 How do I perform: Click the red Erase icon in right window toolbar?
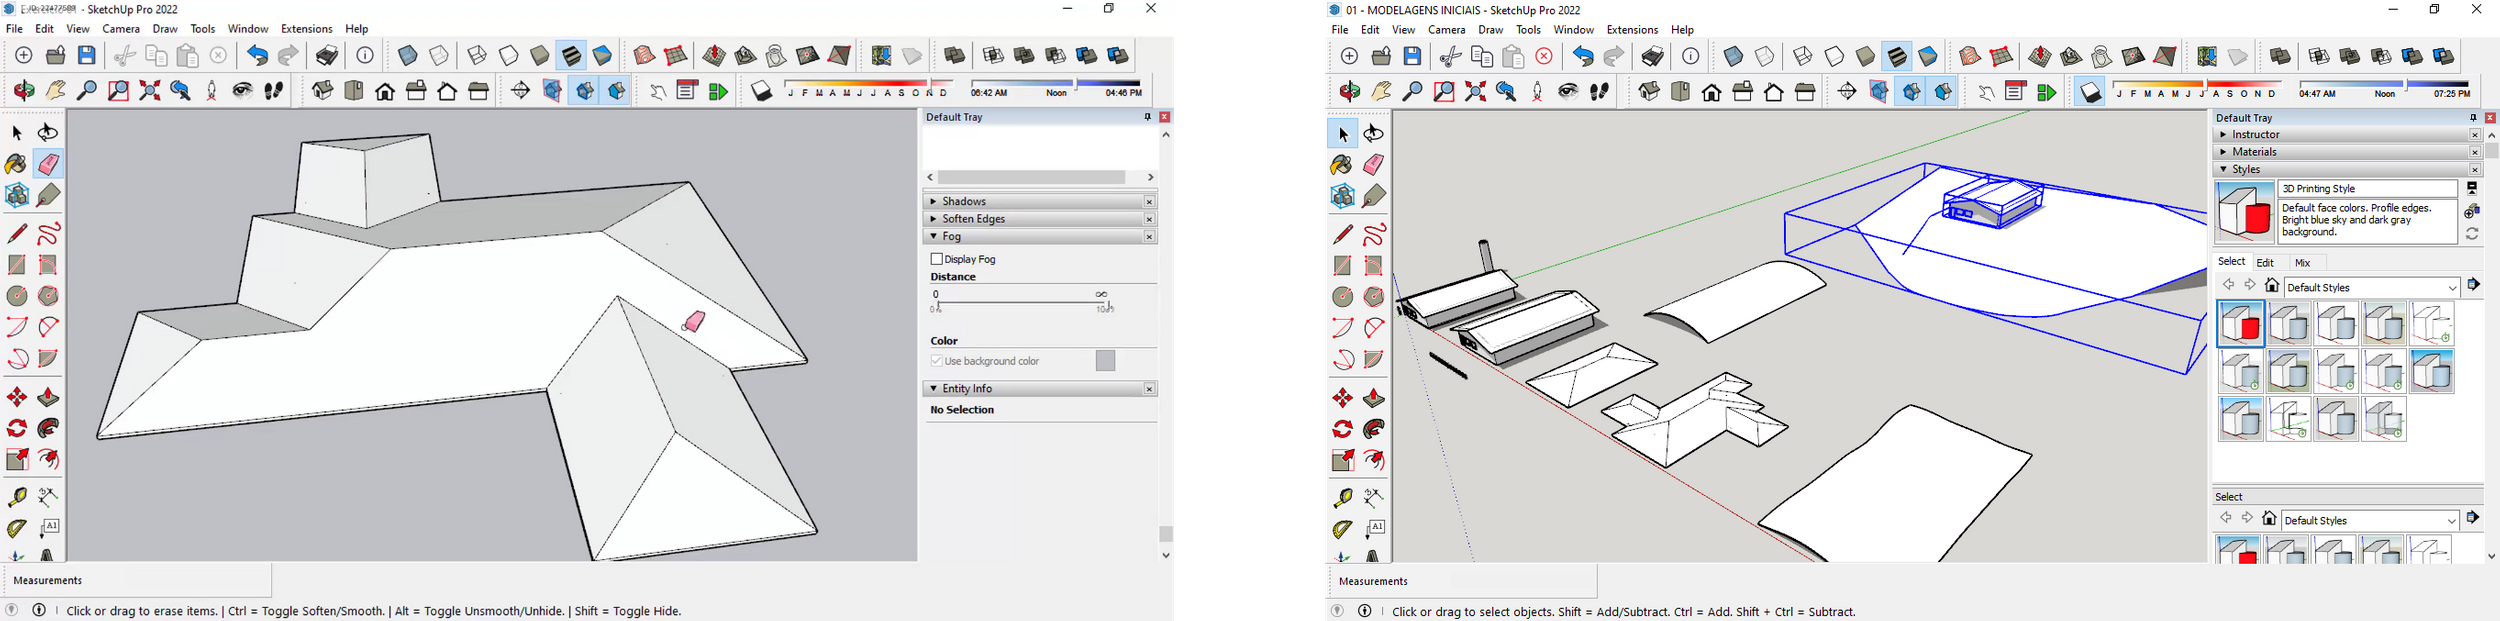point(1544,57)
